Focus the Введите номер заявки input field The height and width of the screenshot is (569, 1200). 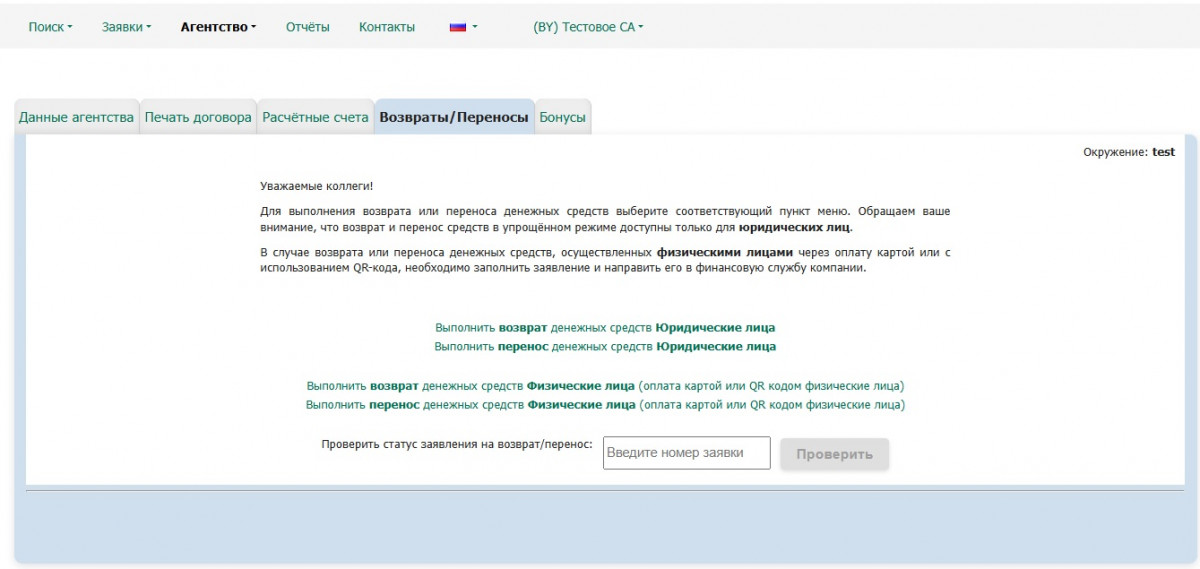click(x=686, y=453)
